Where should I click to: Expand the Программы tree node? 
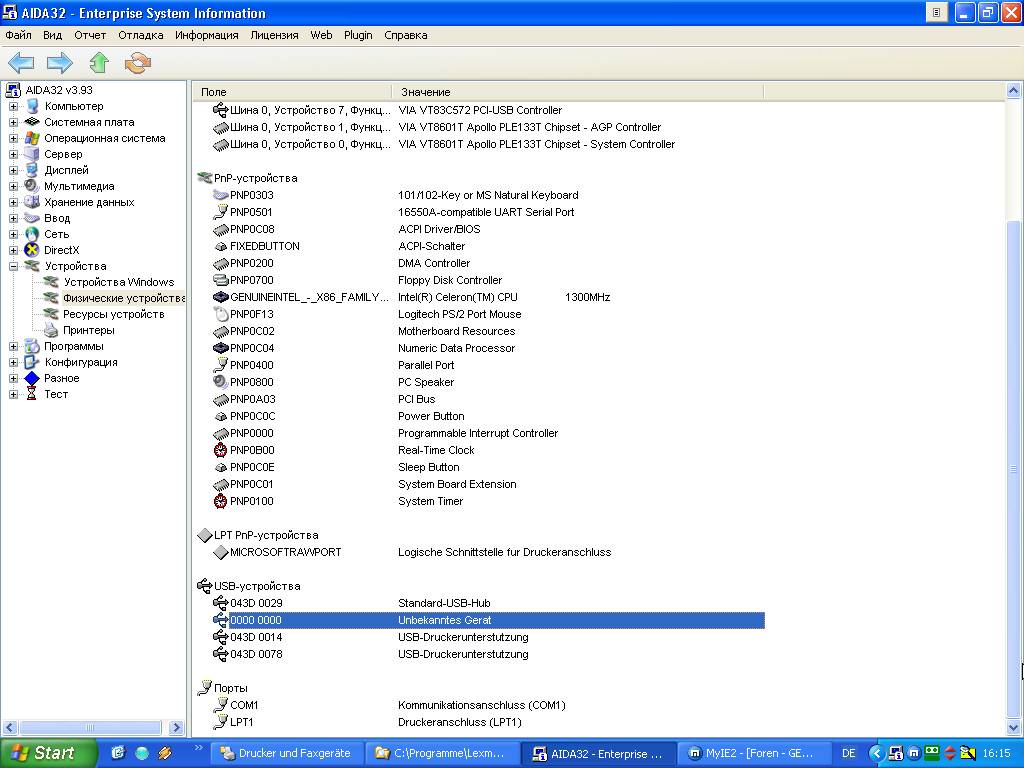coord(13,346)
